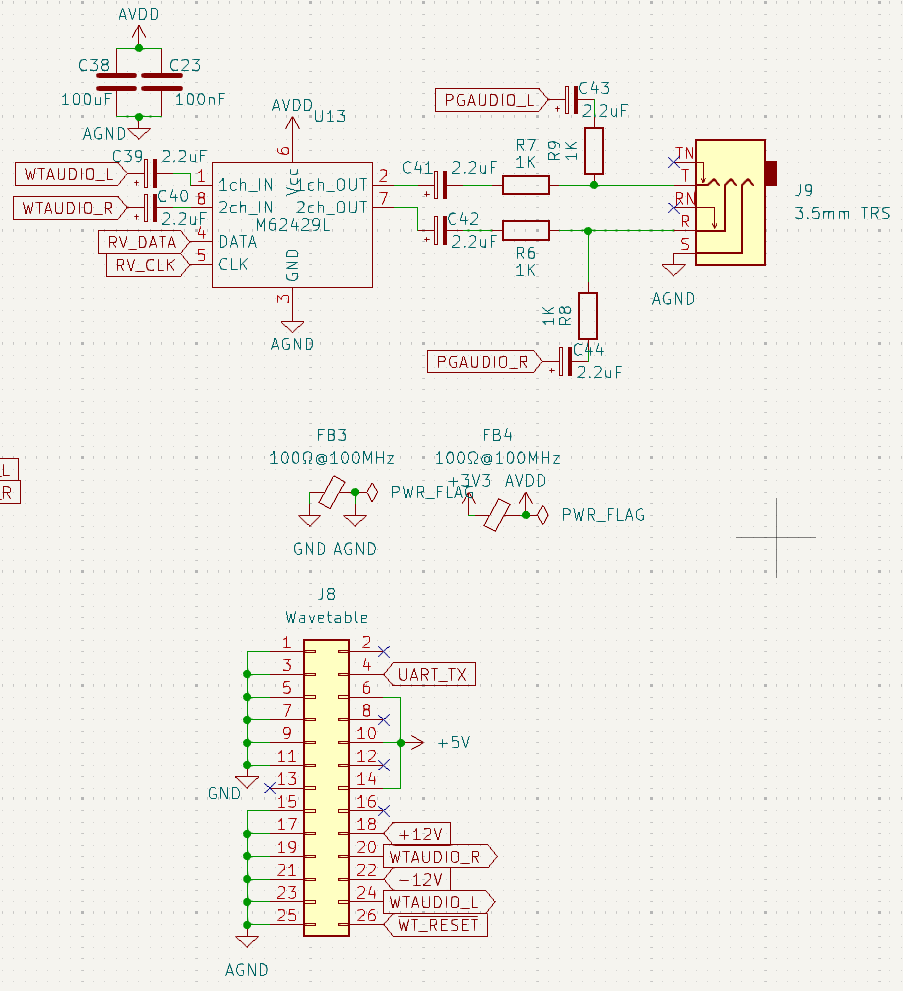Click the AGND symbol below U13 pin 3
This screenshot has height=991, width=903.
point(292,326)
